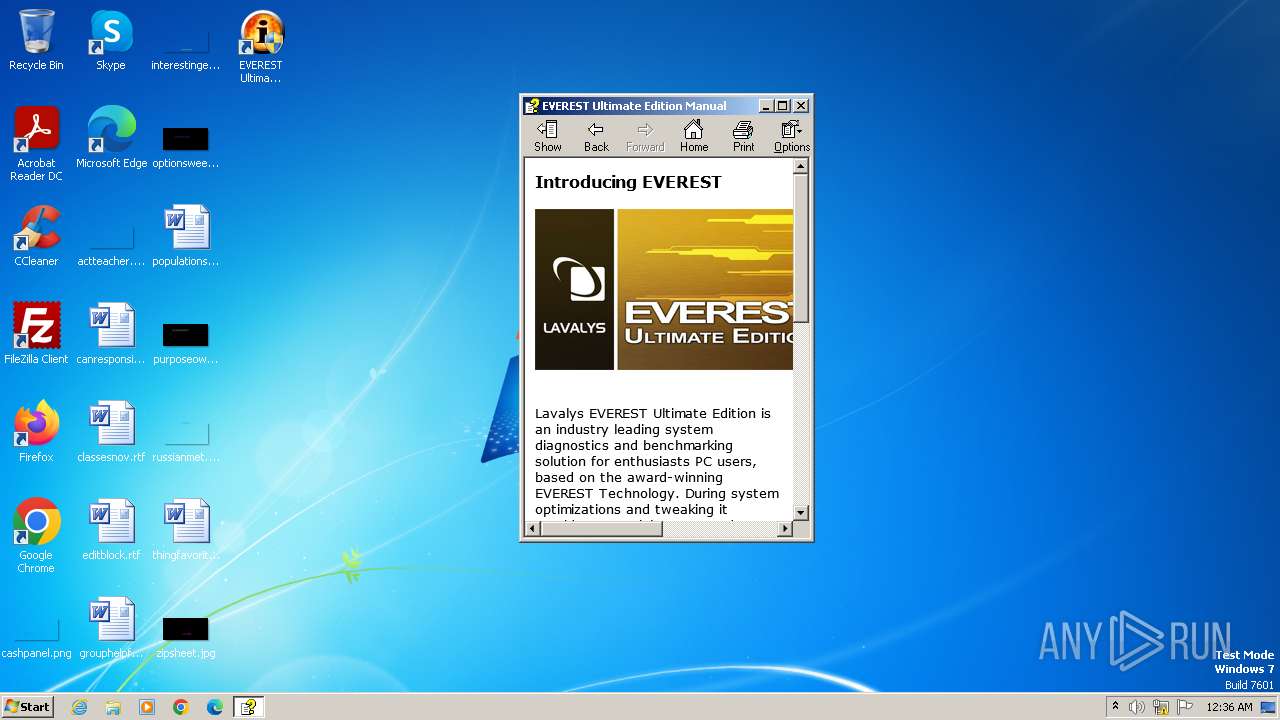Select the thingfavorit... Word document icon
This screenshot has width=1280, height=720.
186,530
